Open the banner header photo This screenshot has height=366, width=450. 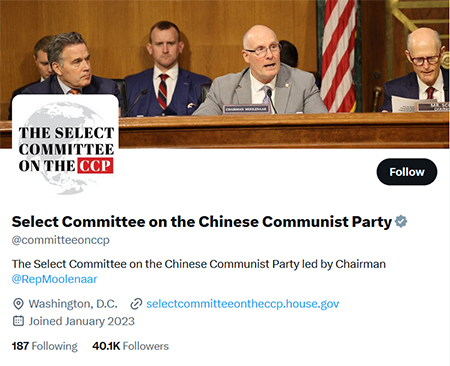point(225,74)
